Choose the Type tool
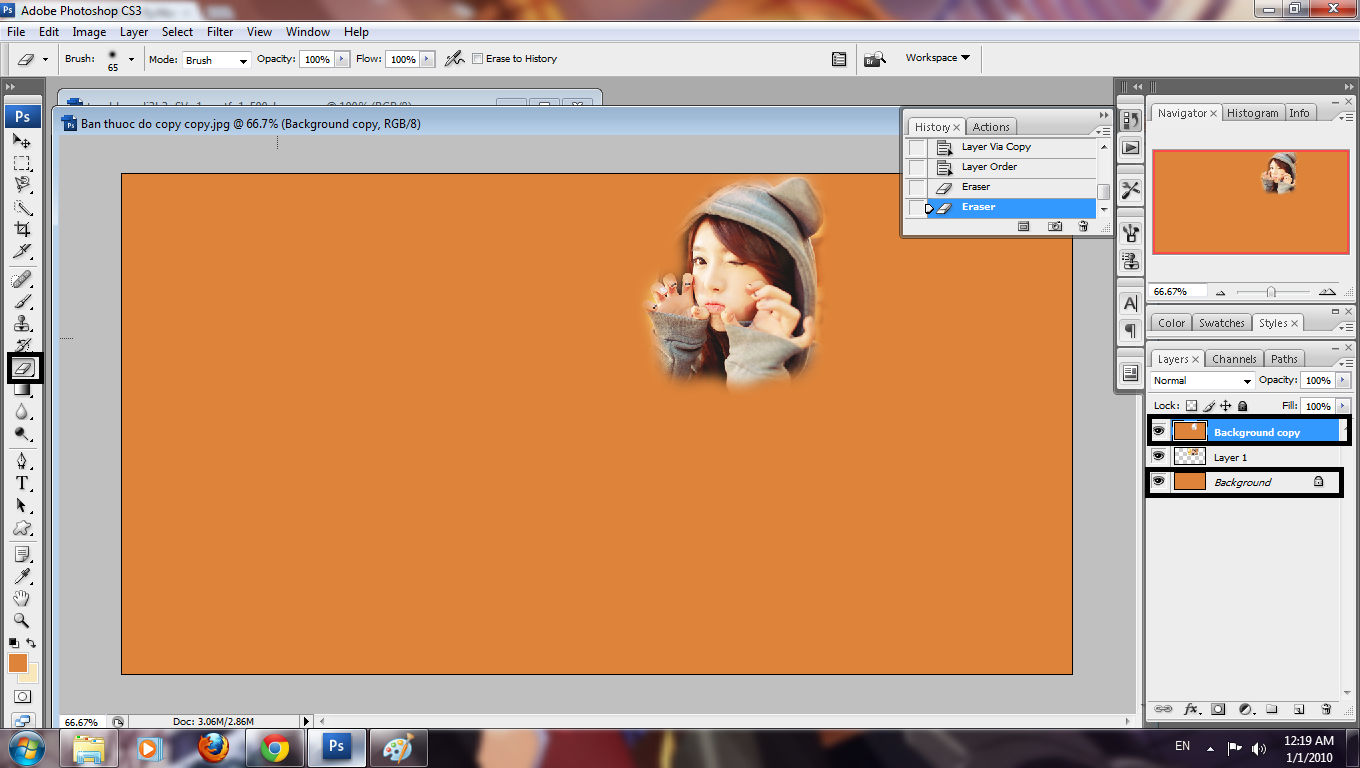This screenshot has height=768, width=1360. (x=22, y=483)
